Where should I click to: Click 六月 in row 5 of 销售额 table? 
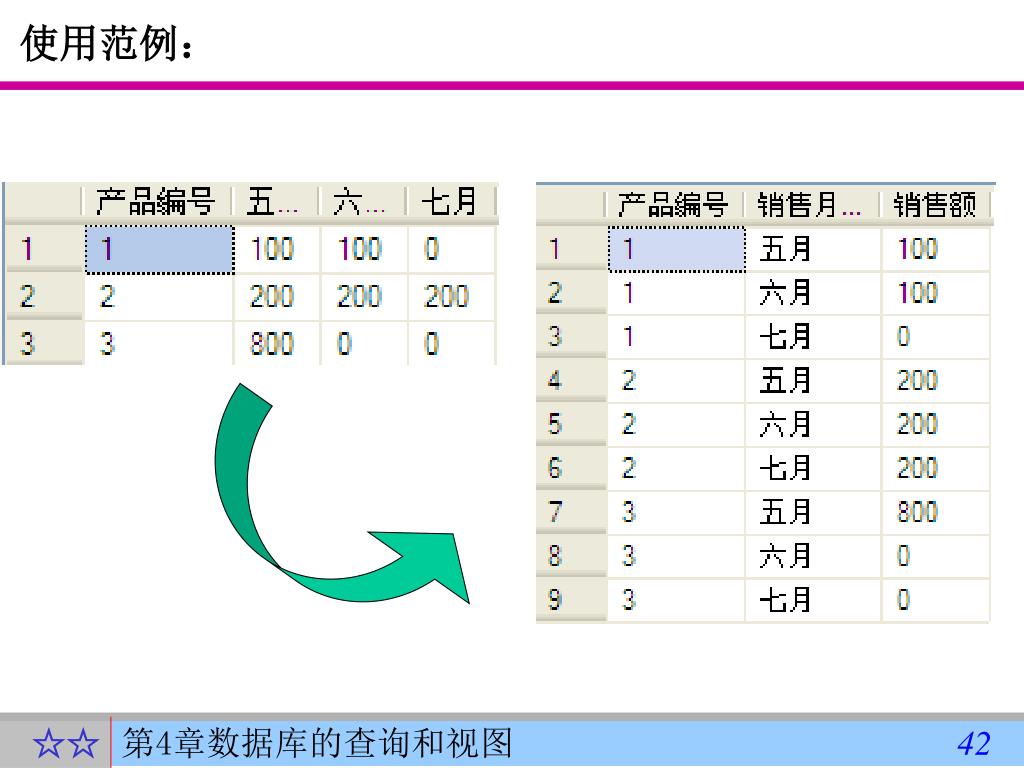(x=813, y=424)
